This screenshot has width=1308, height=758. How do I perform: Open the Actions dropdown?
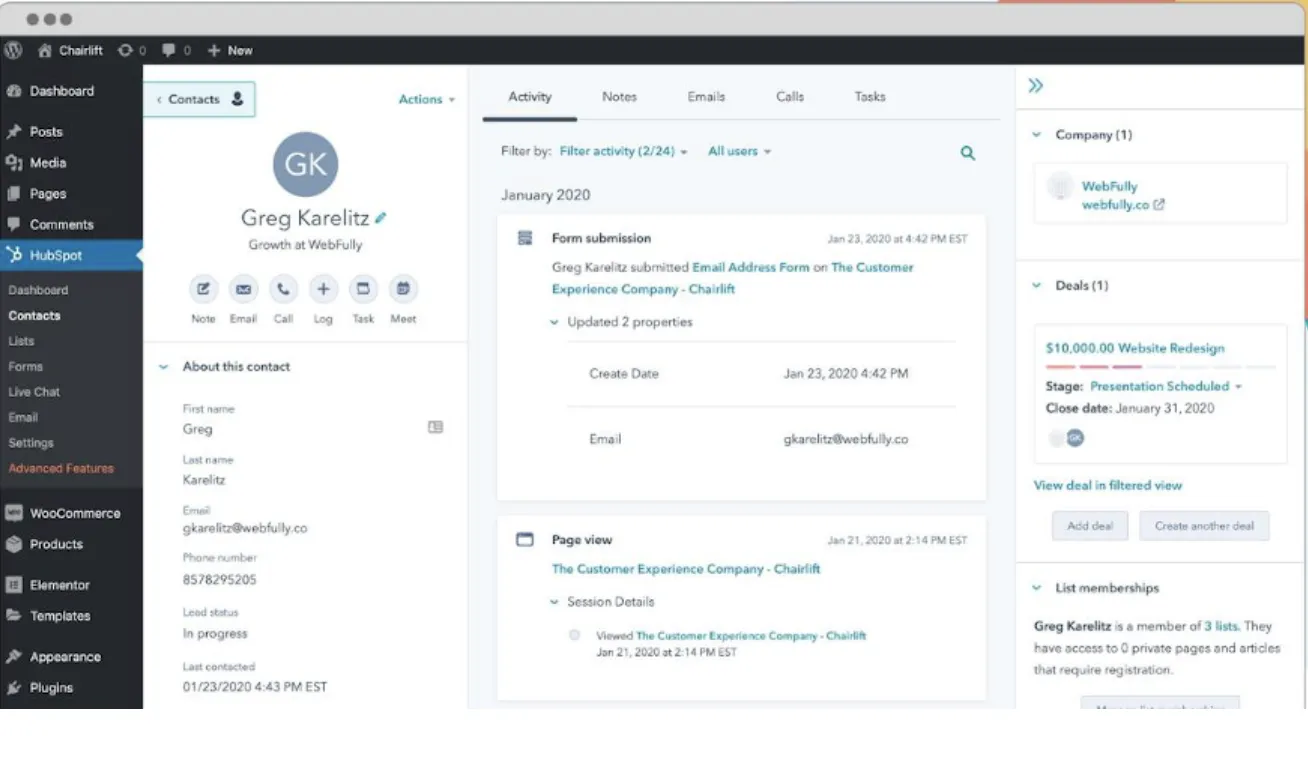point(427,99)
